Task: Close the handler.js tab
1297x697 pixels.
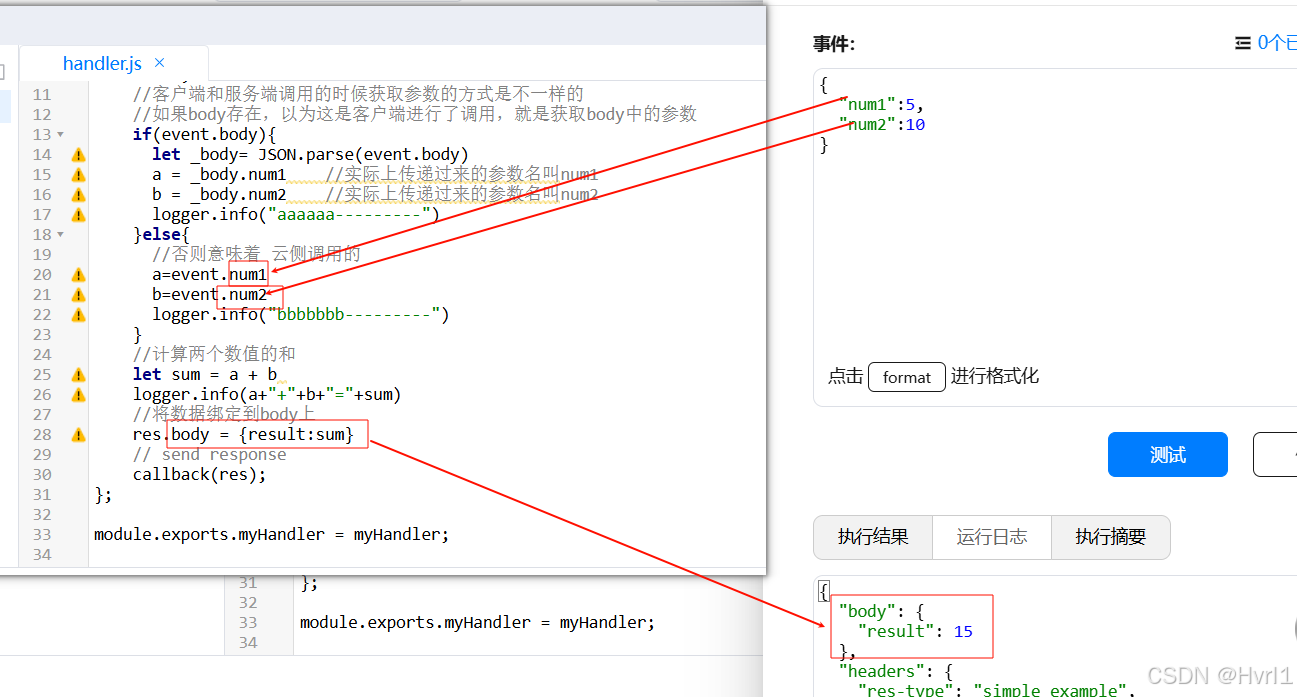Action: coord(160,63)
